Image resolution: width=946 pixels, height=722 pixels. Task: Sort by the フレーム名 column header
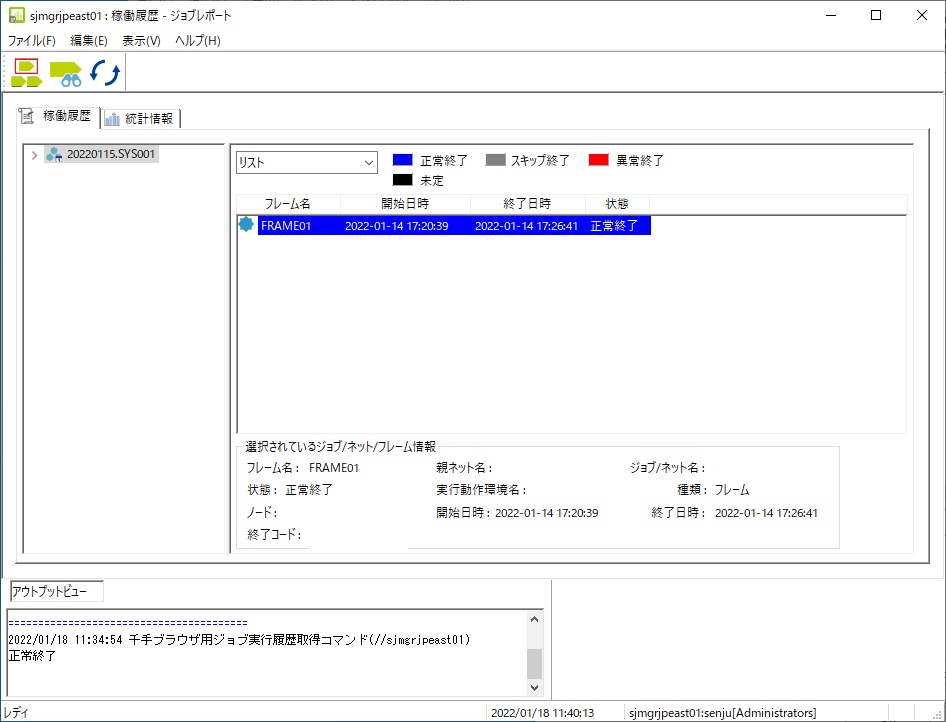click(288, 204)
